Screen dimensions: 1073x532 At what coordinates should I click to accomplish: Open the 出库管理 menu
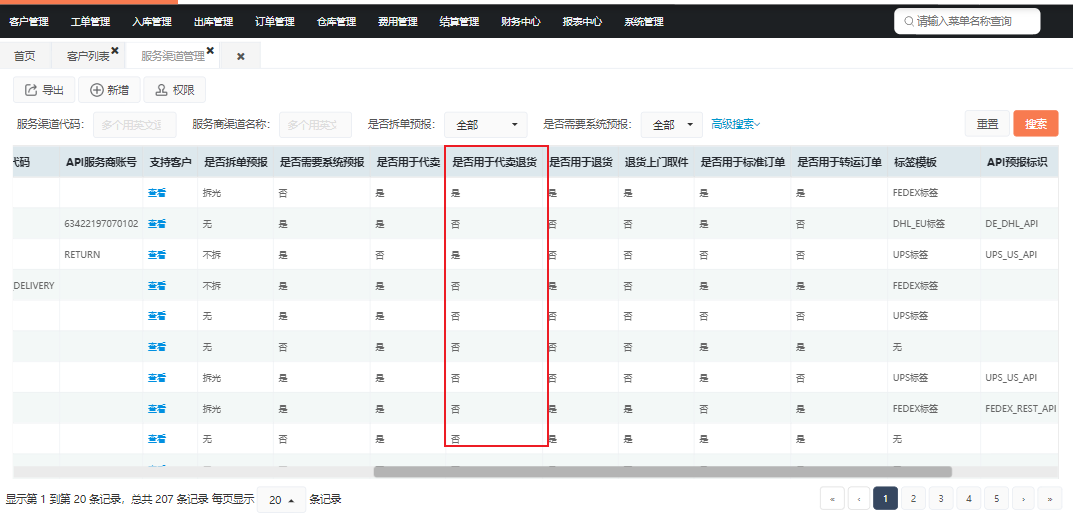(214, 22)
